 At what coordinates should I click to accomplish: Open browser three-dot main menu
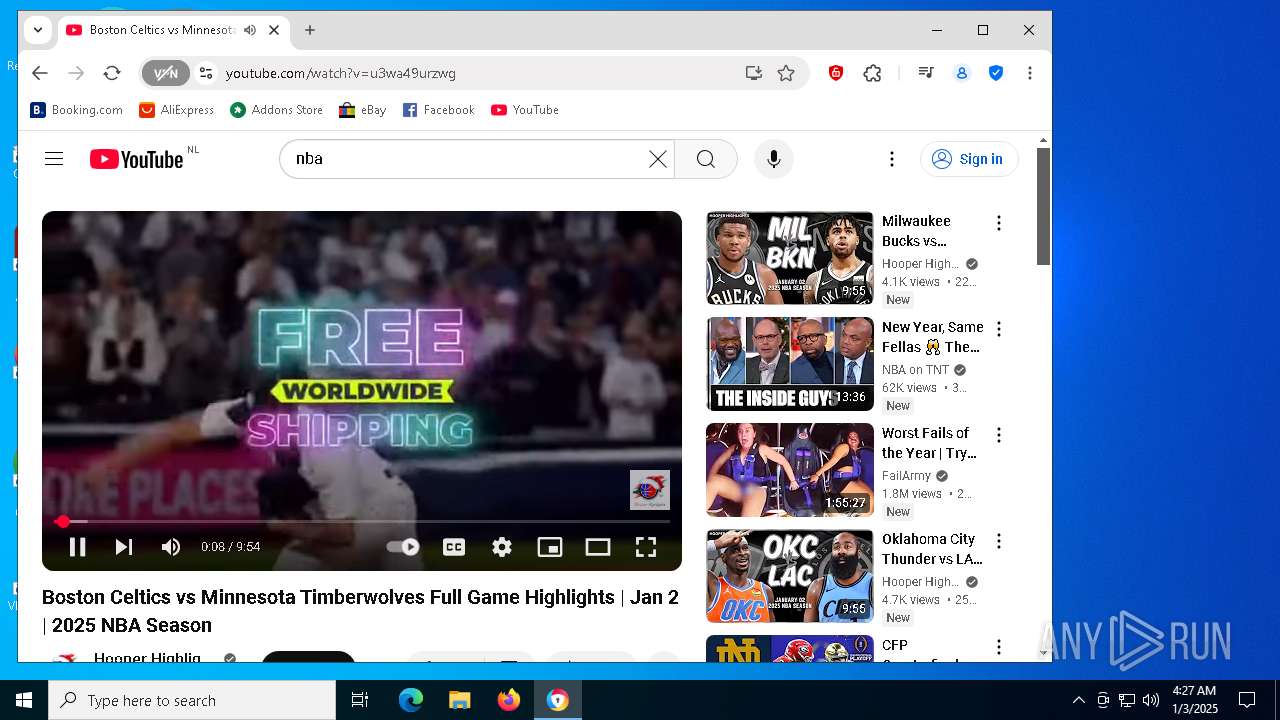(x=1029, y=73)
